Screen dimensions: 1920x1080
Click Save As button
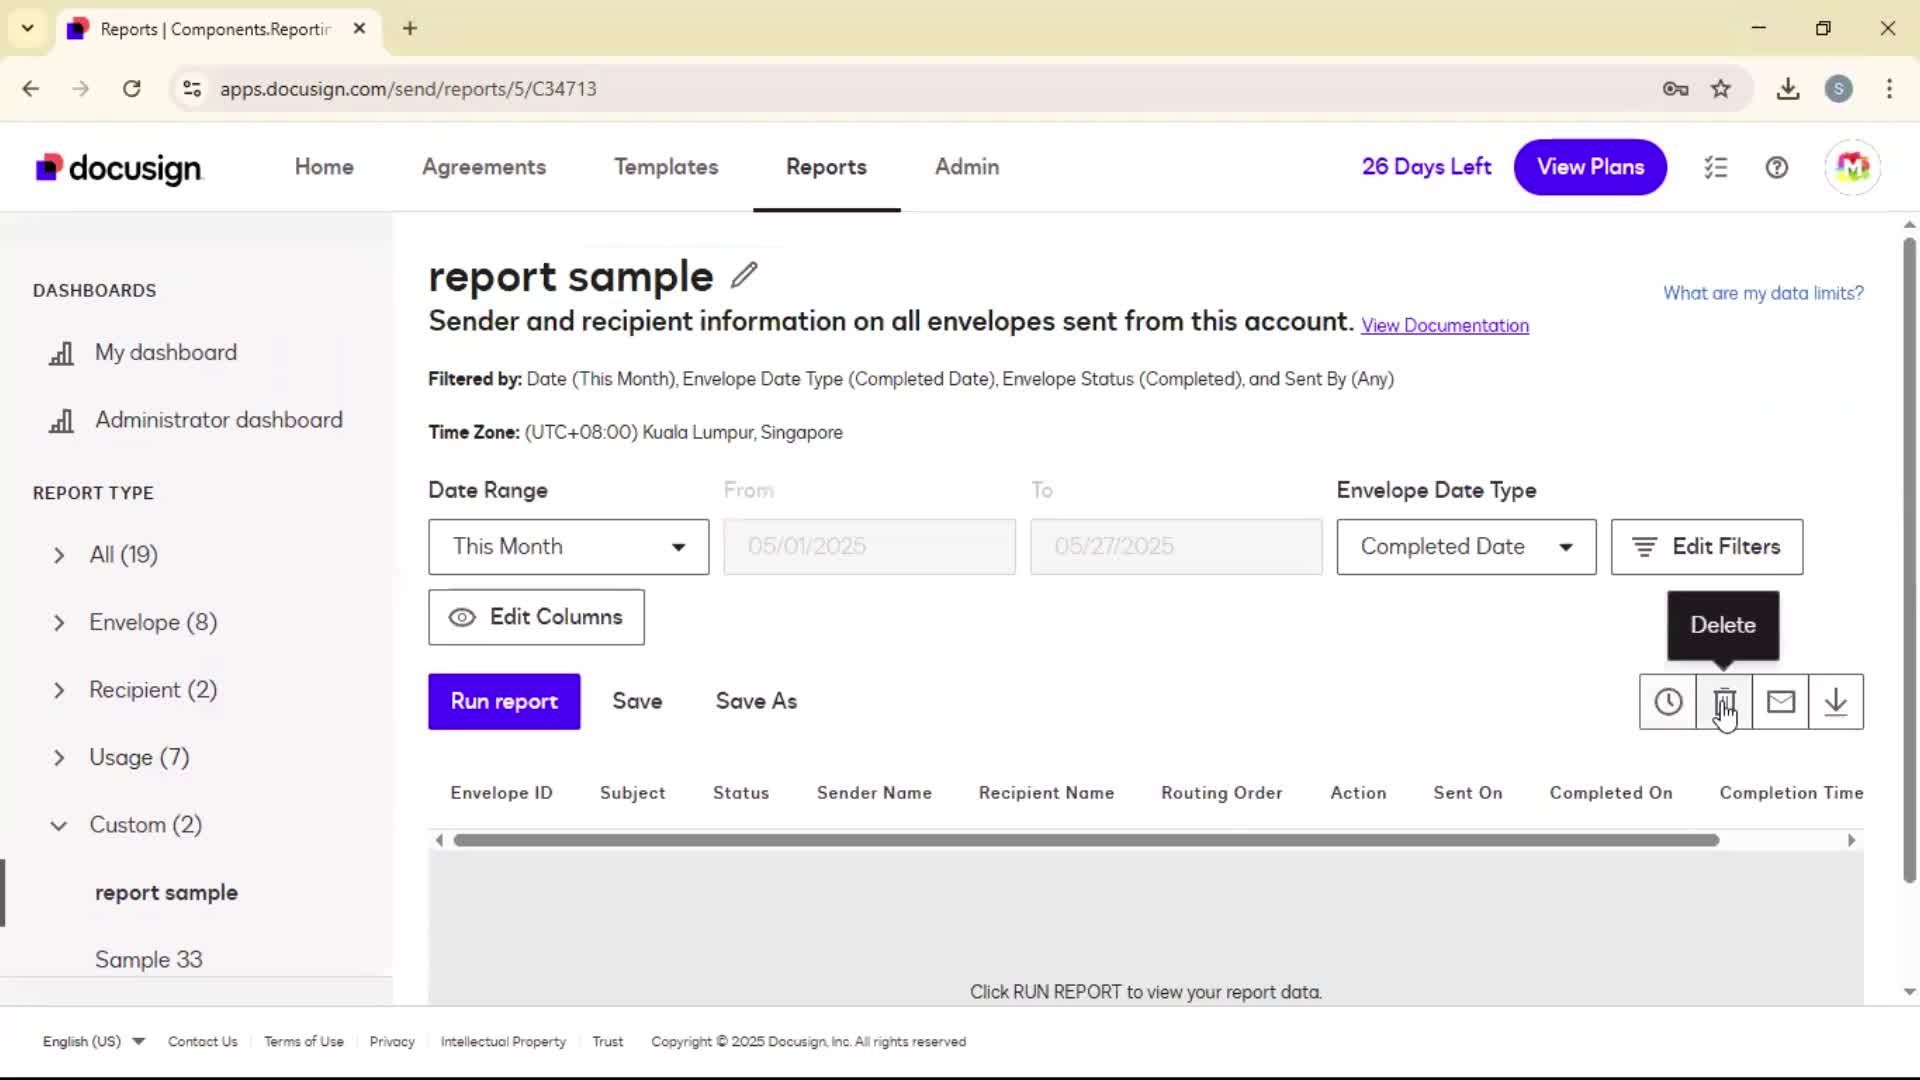[x=756, y=702]
